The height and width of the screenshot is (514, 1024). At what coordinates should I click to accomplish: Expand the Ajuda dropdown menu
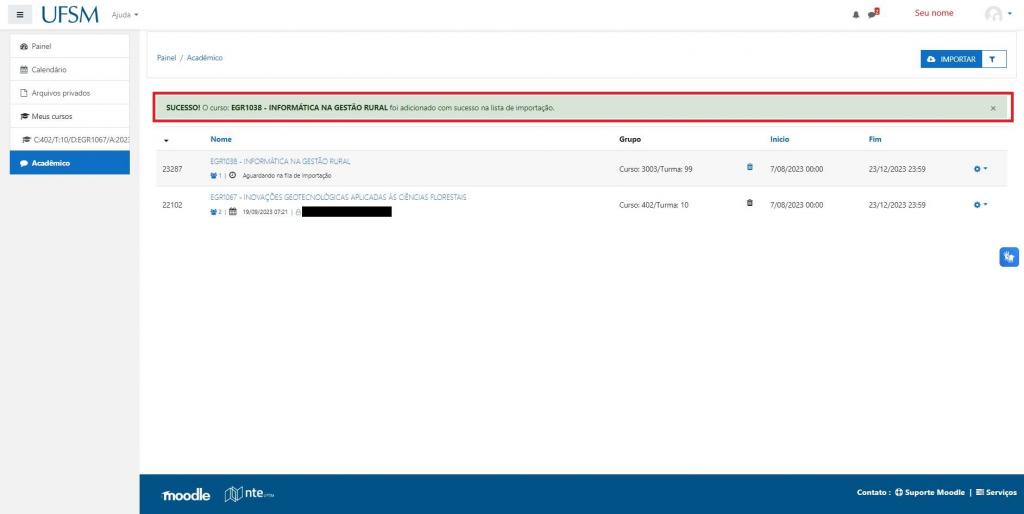(124, 15)
